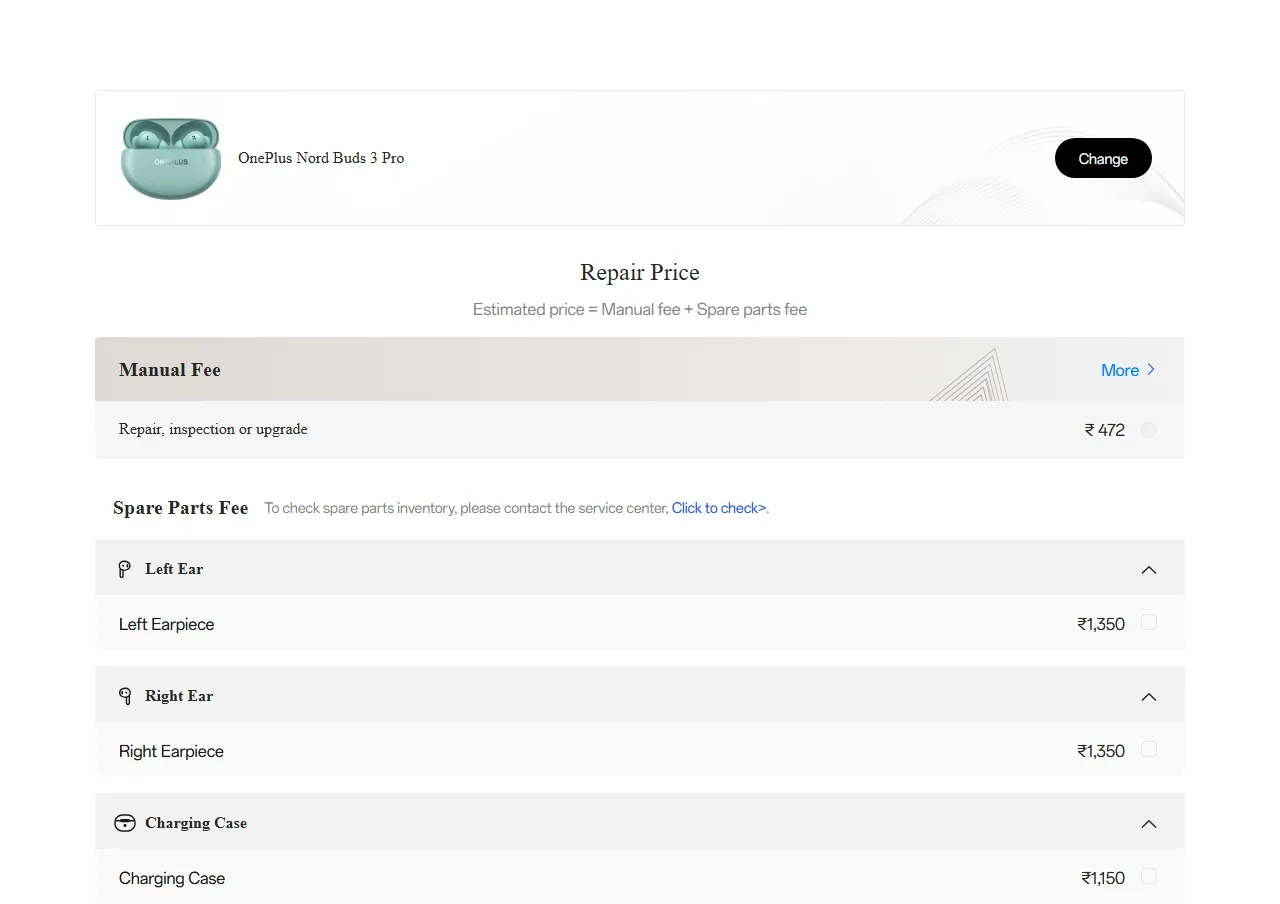Click the Left Ear section header text
The height and width of the screenshot is (904, 1280).
[x=174, y=569]
